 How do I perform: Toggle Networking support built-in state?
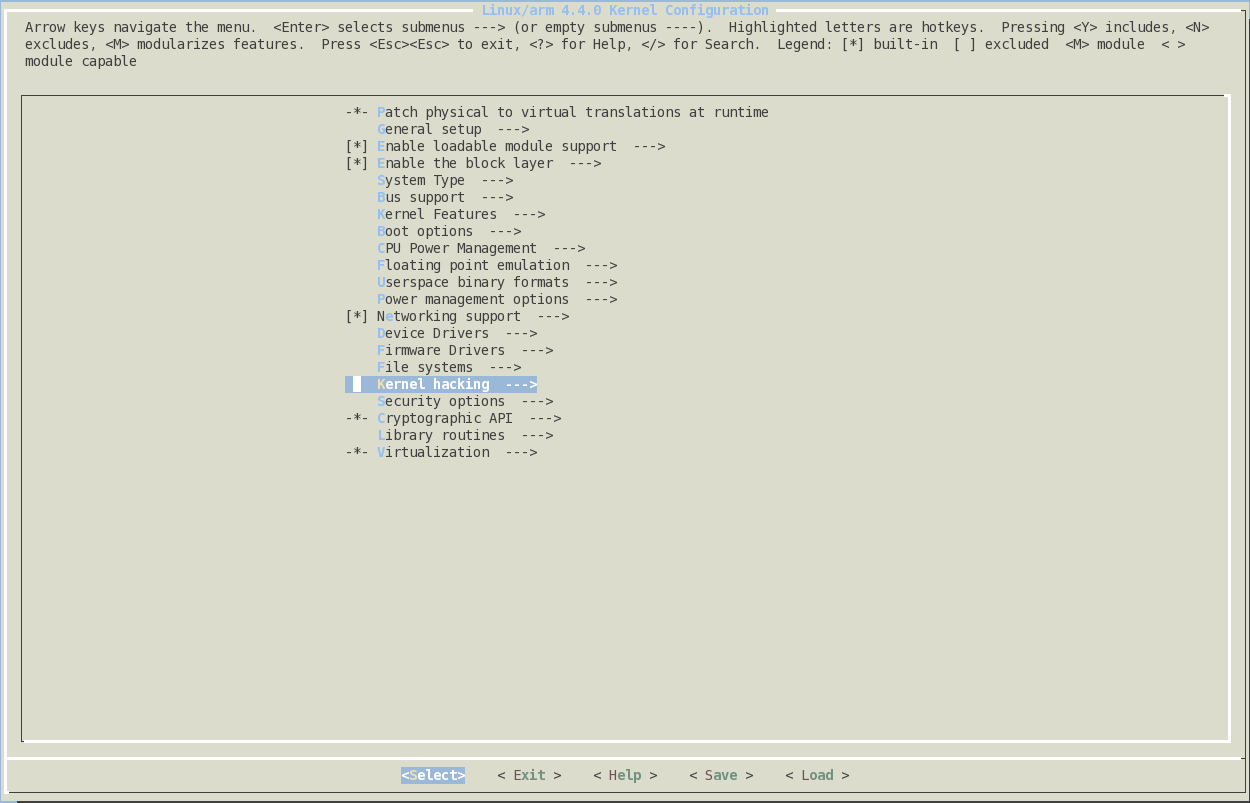pos(450,316)
